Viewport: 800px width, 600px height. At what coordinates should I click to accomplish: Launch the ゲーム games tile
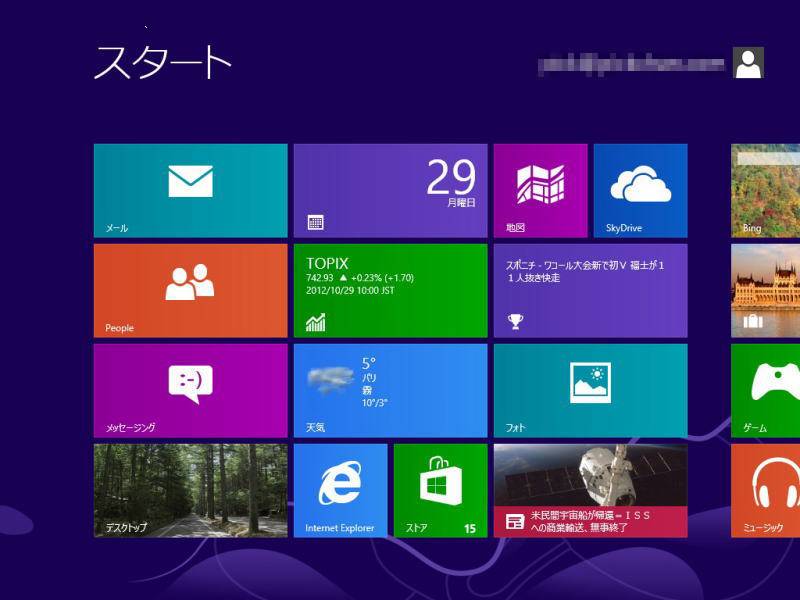765,390
